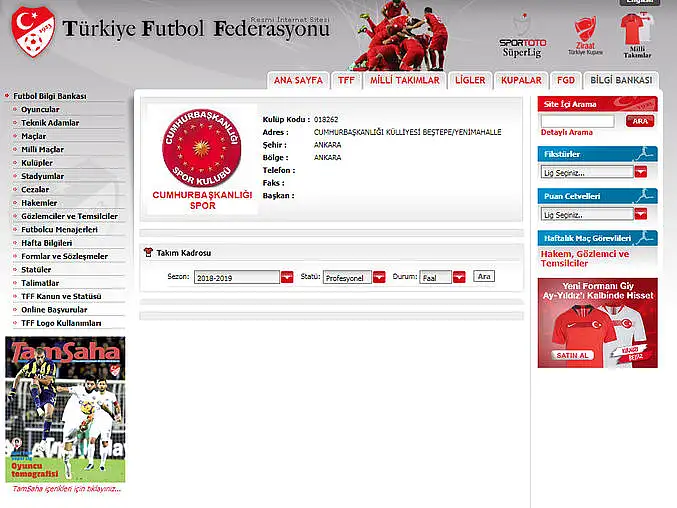The height and width of the screenshot is (508, 677).
Task: Click the red arrow beside Durum field
Action: 459,277
